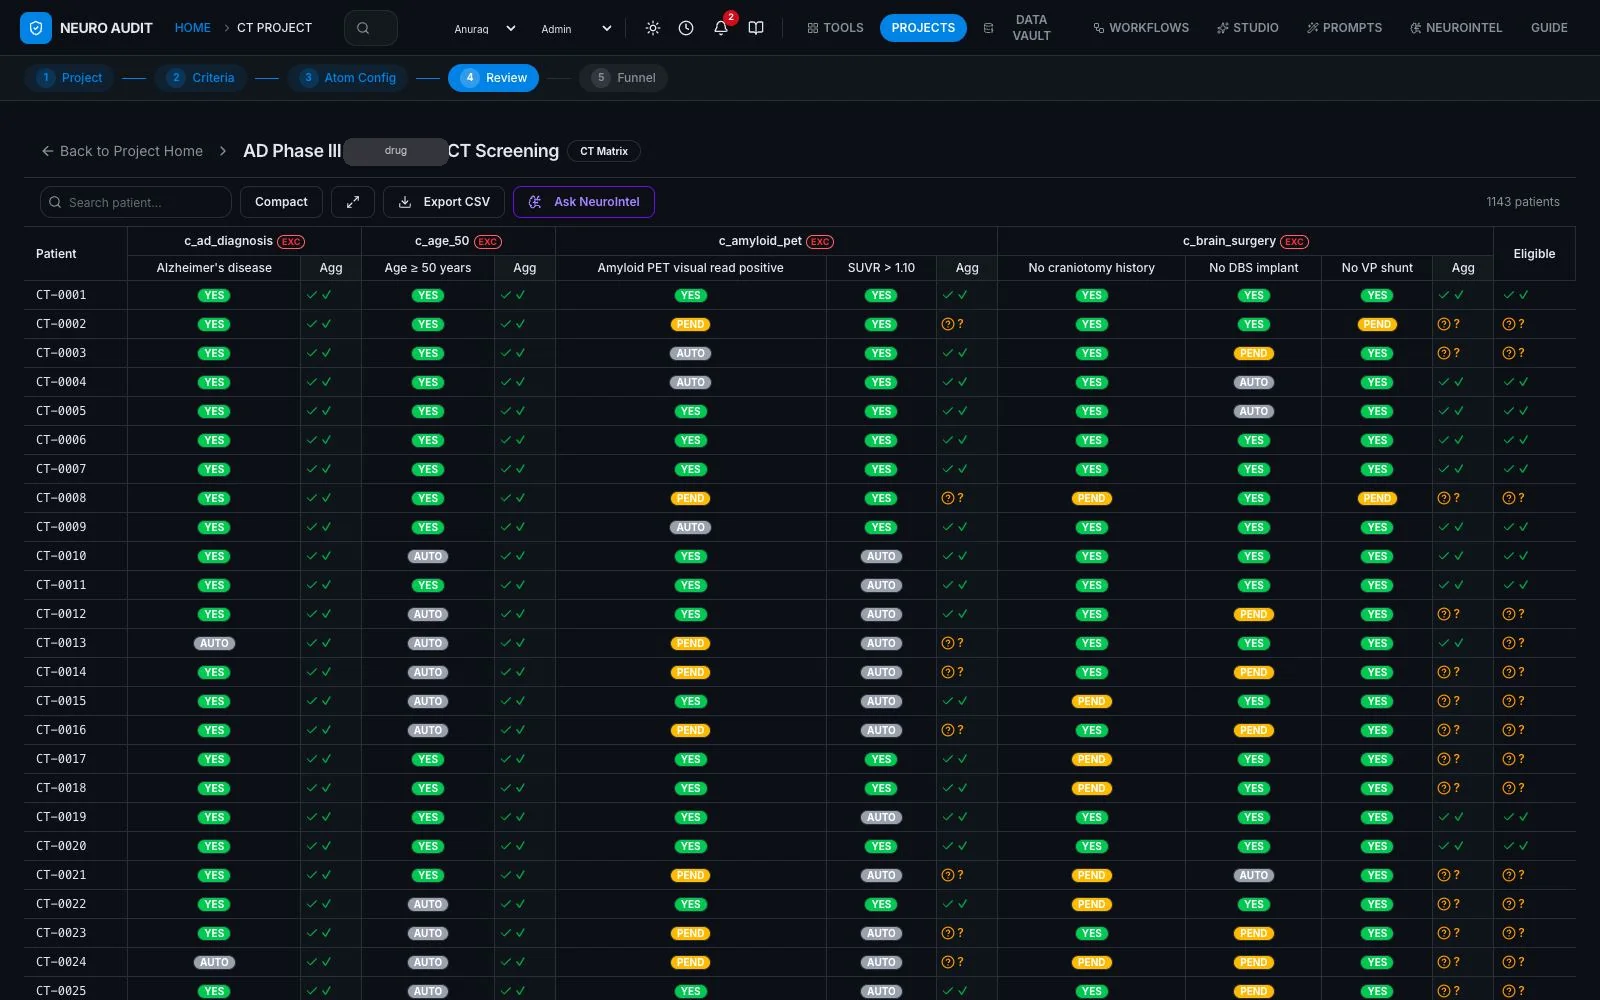Open the GUIDE link
1600x1000 pixels.
pos(1549,28)
